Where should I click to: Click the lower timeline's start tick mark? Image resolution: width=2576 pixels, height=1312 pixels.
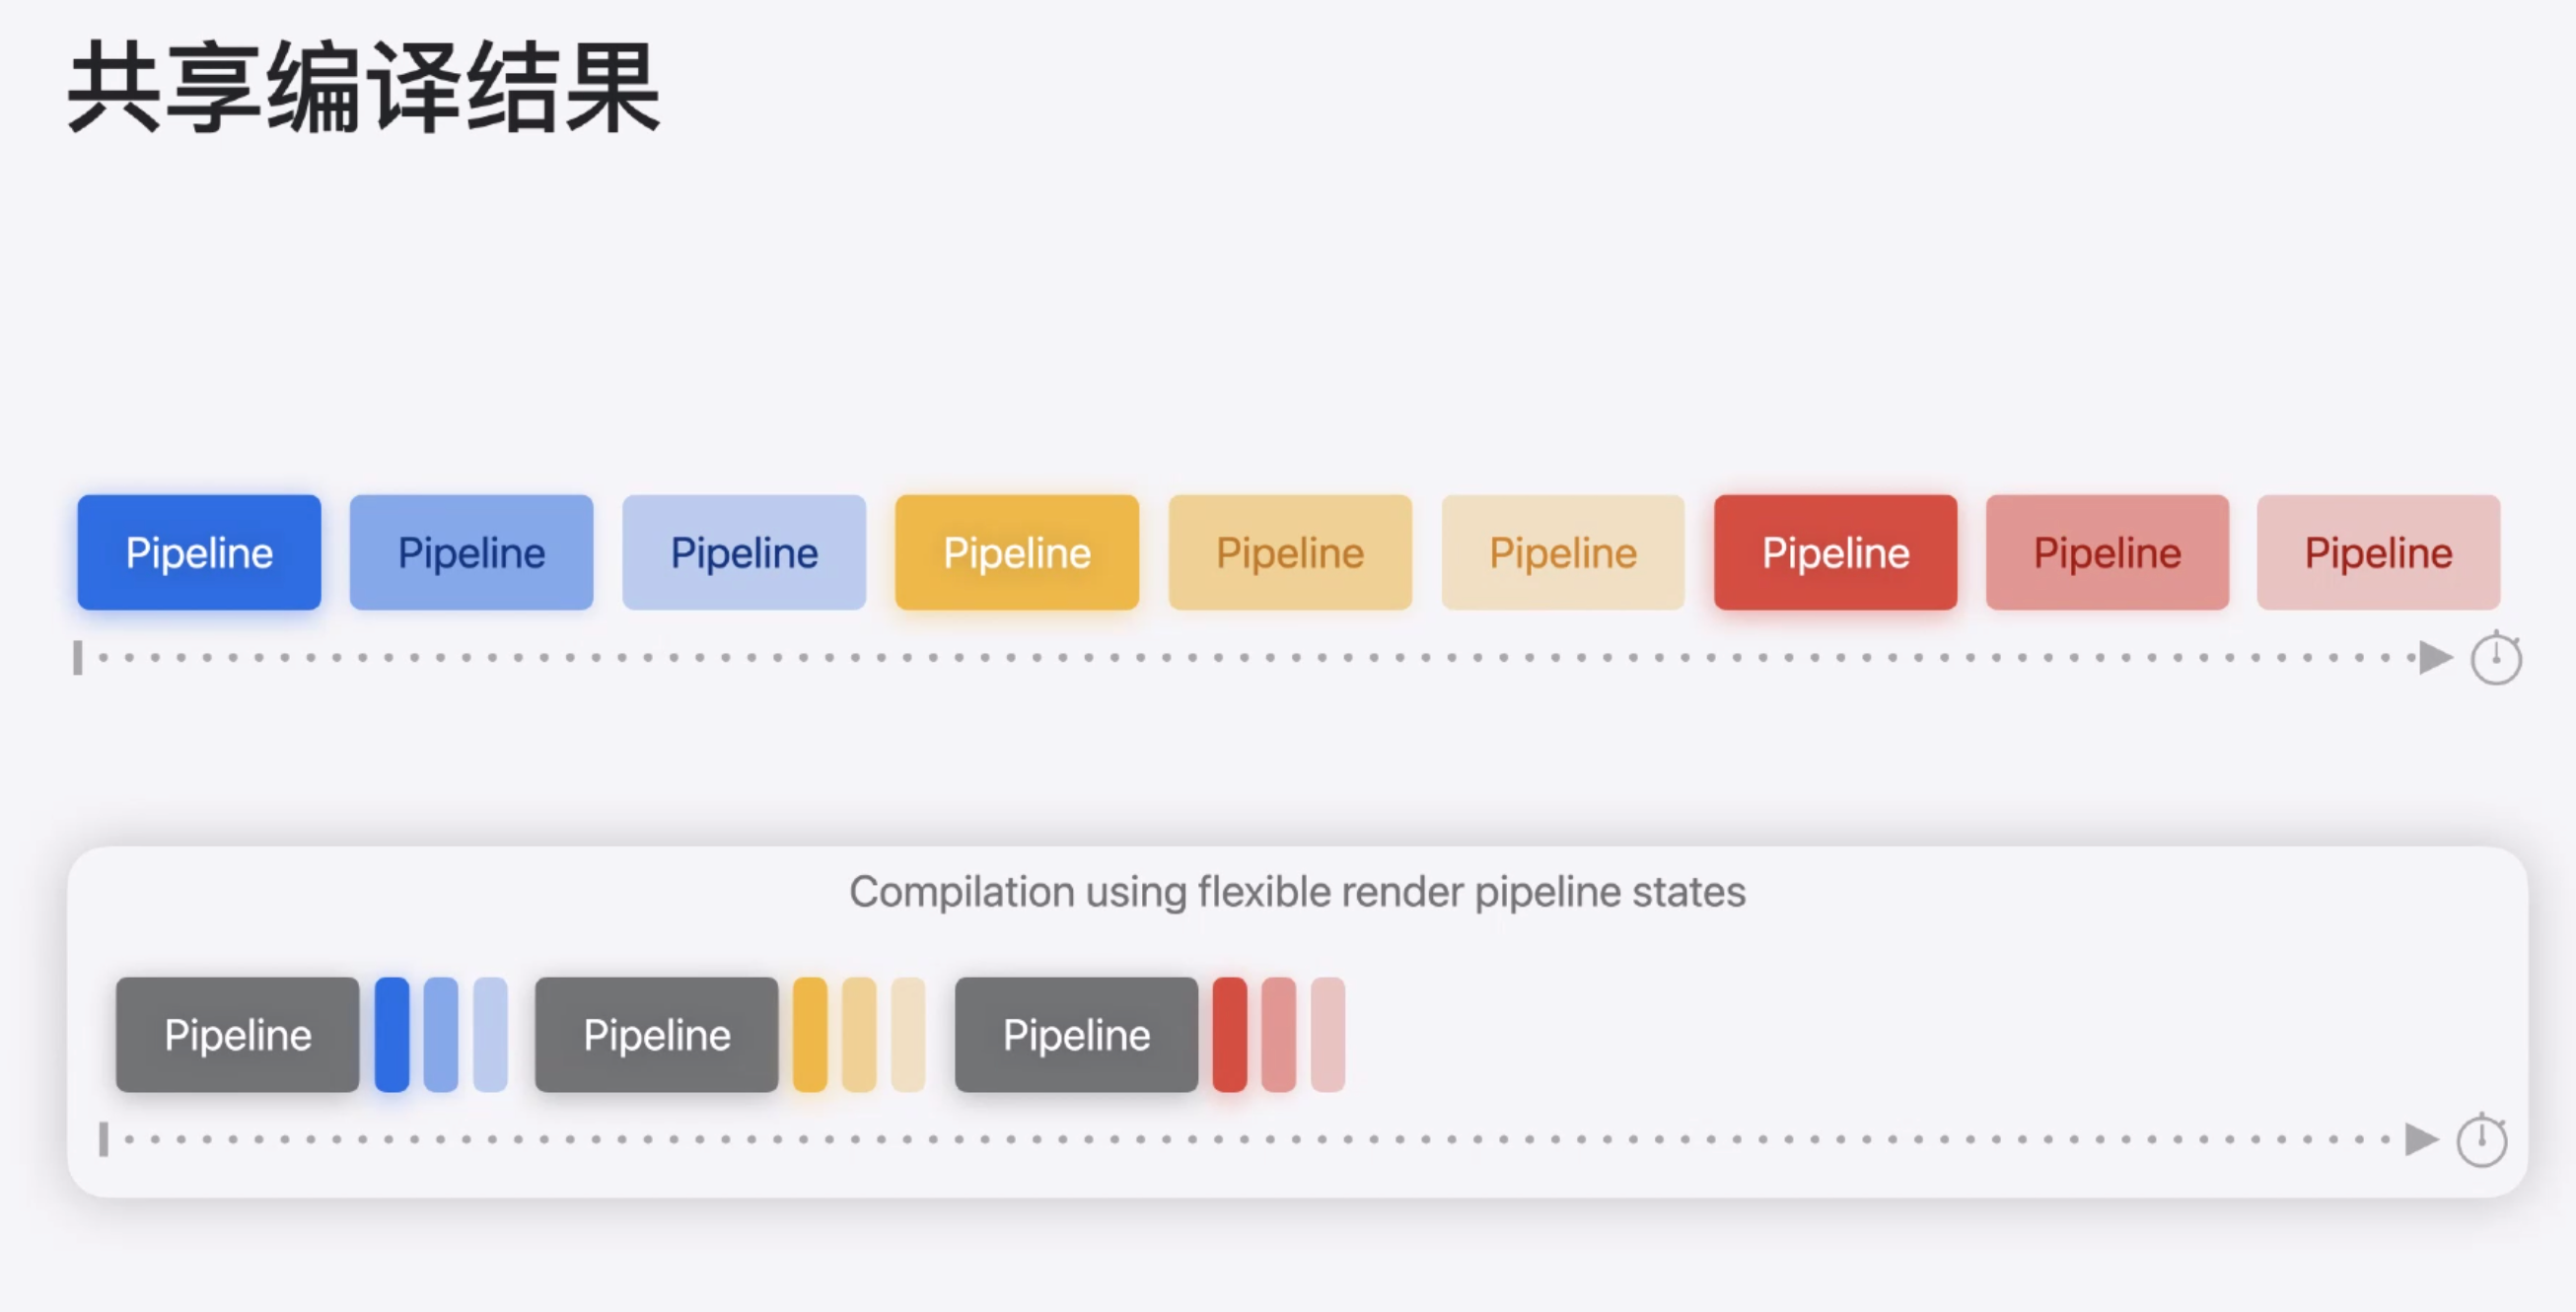[104, 1139]
